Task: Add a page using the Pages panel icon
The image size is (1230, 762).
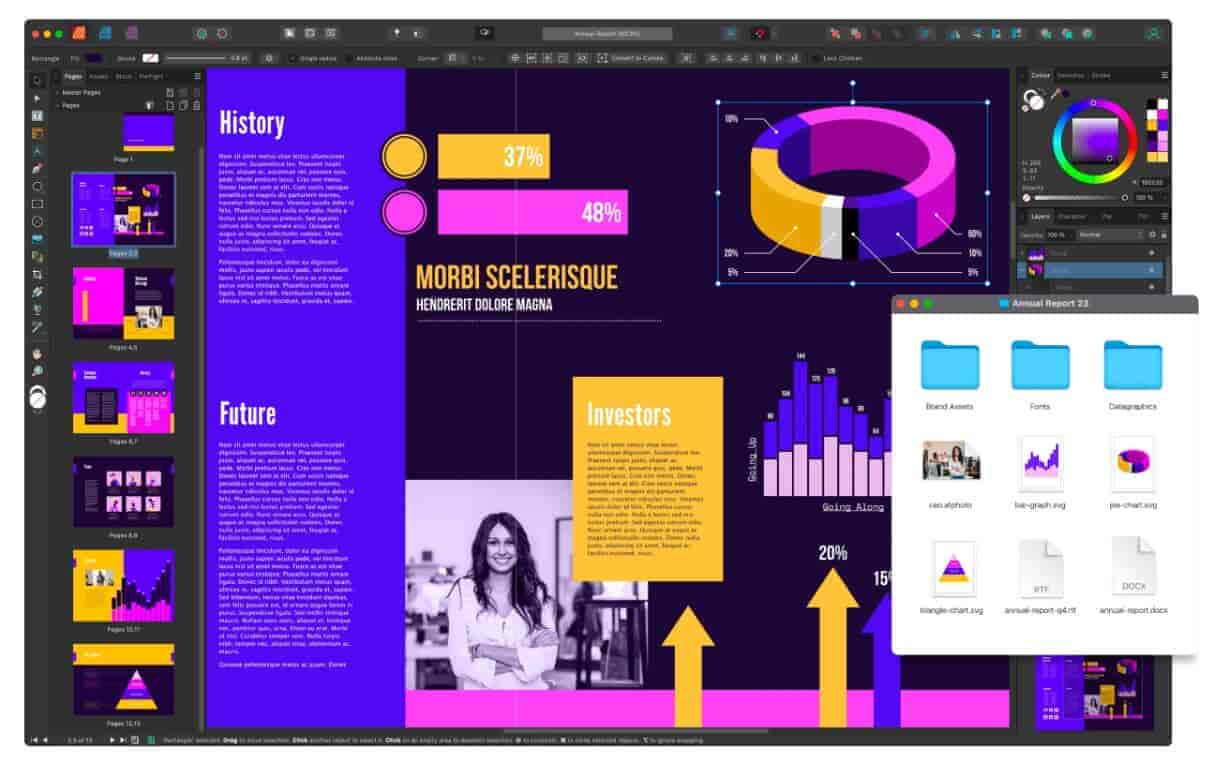Action: click(x=170, y=106)
